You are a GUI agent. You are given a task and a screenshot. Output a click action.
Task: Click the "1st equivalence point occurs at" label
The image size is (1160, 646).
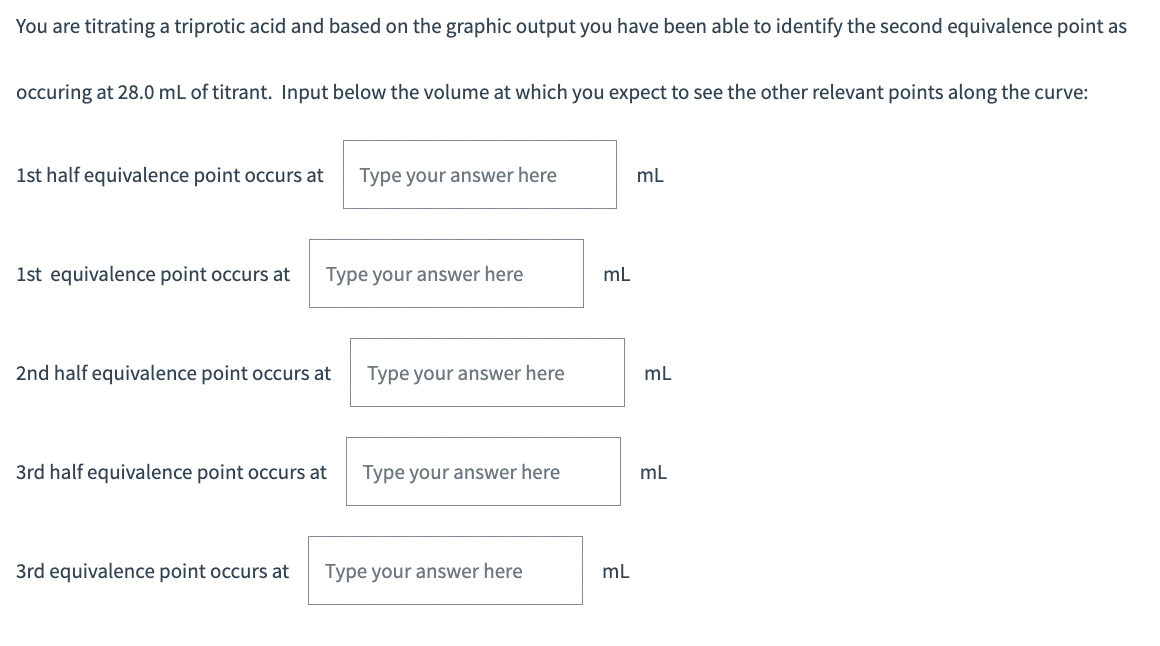click(x=153, y=274)
